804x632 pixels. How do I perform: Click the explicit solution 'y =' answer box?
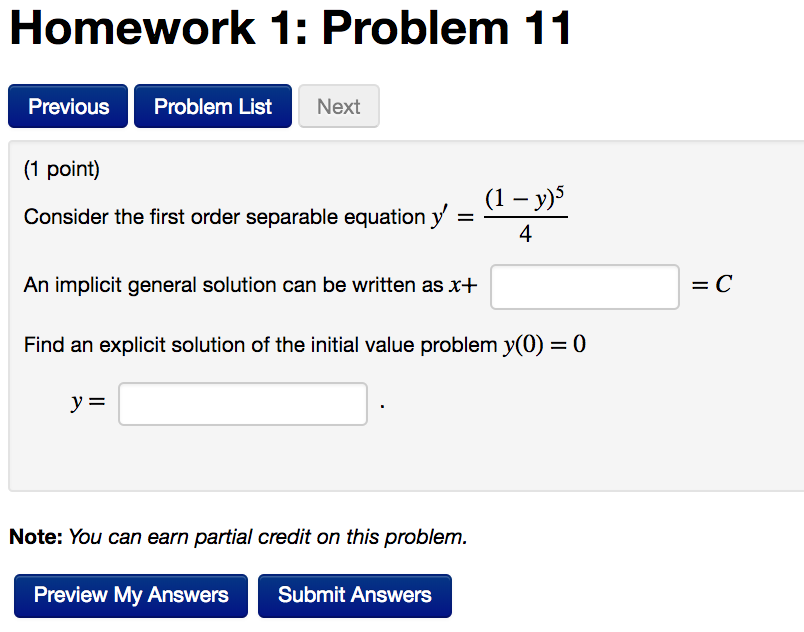pos(242,404)
